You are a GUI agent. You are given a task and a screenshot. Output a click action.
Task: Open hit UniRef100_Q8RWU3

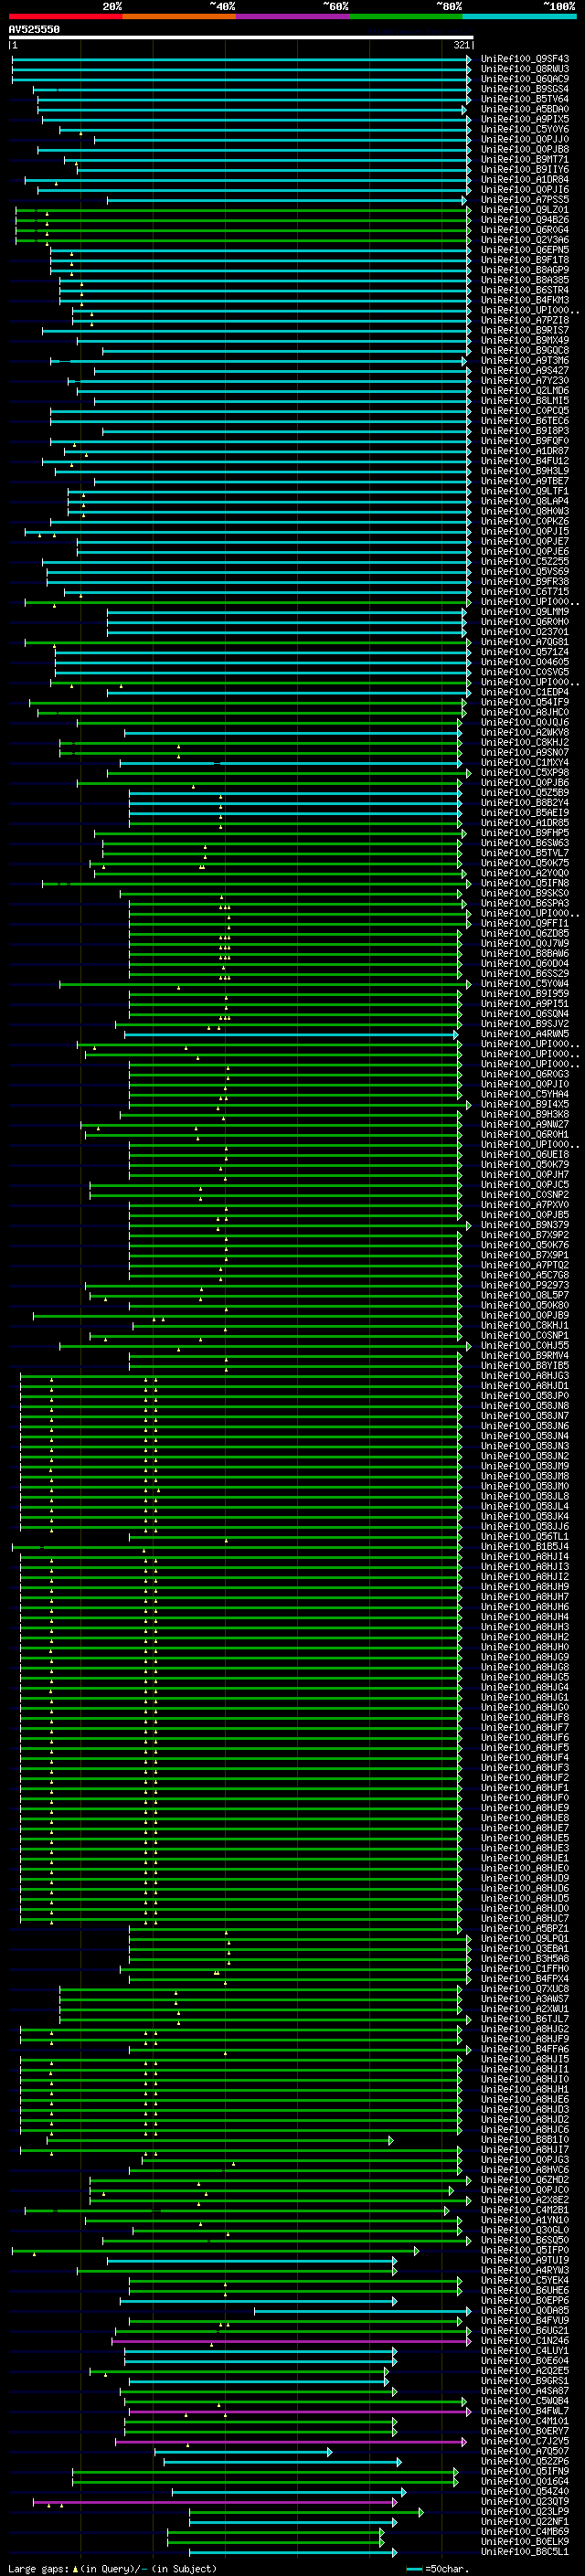(525, 69)
